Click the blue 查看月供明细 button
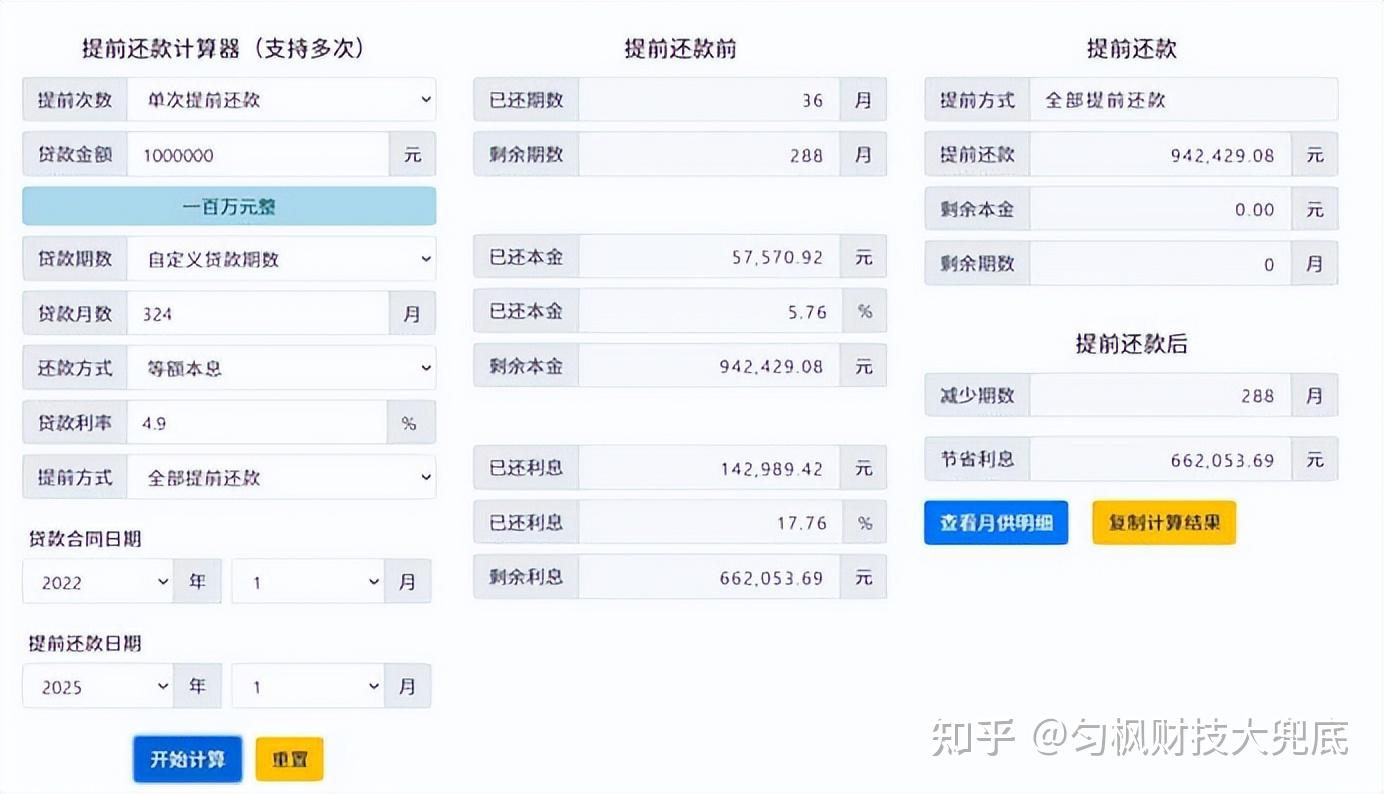The height and width of the screenshot is (794, 1384). tap(996, 523)
